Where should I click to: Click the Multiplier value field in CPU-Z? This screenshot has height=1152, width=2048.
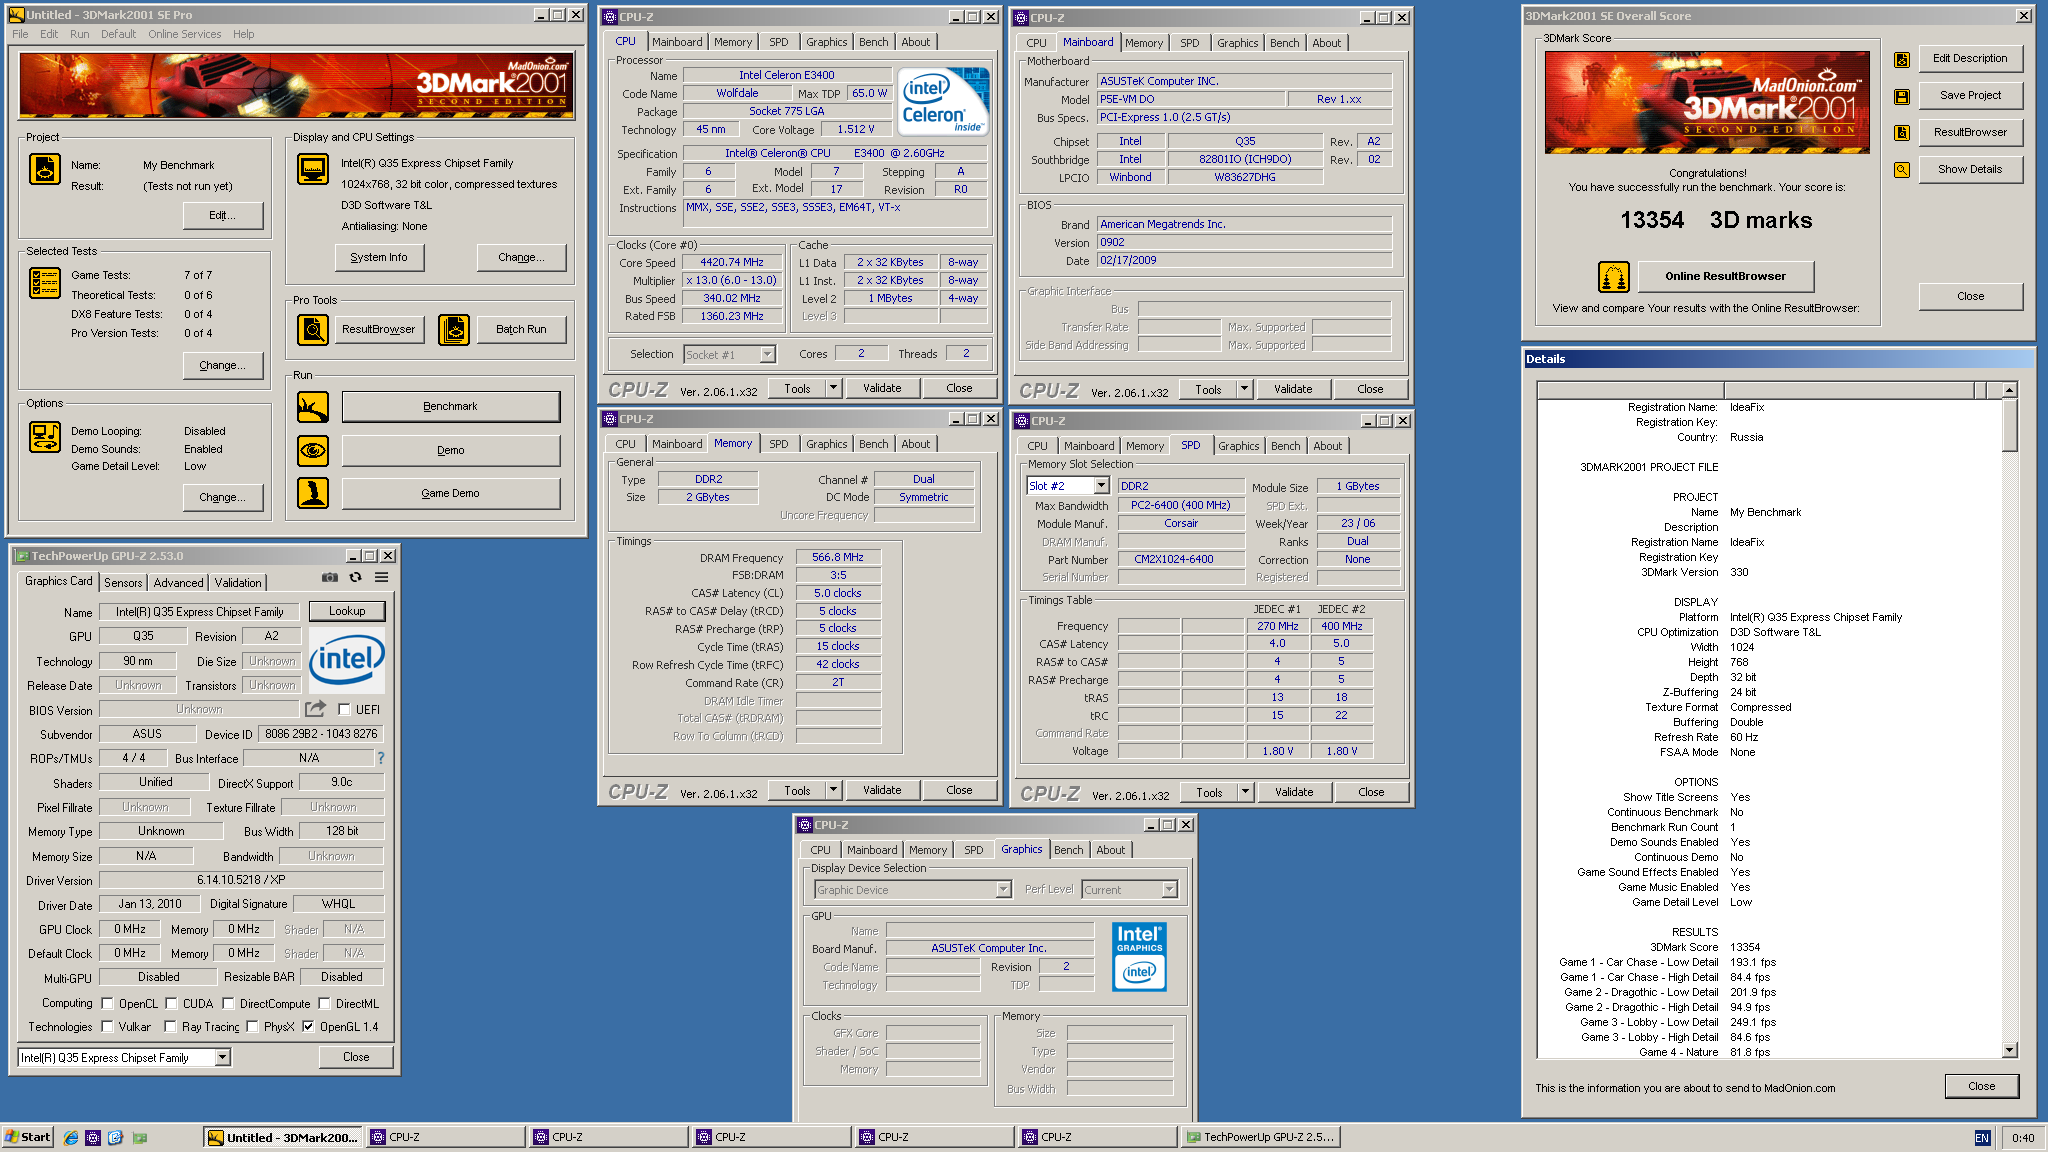pos(731,280)
